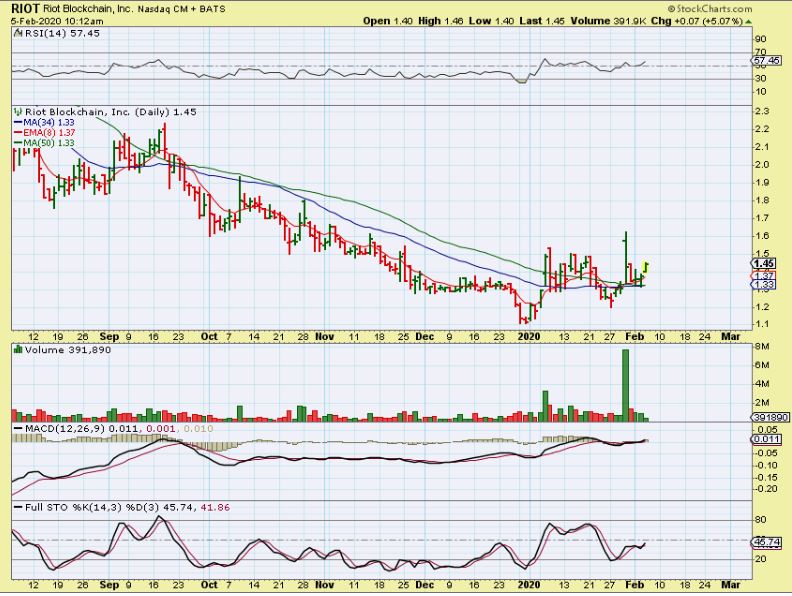The height and width of the screenshot is (596, 792).
Task: Click Mar on the bottom stochastic date axis
Action: 730,585
